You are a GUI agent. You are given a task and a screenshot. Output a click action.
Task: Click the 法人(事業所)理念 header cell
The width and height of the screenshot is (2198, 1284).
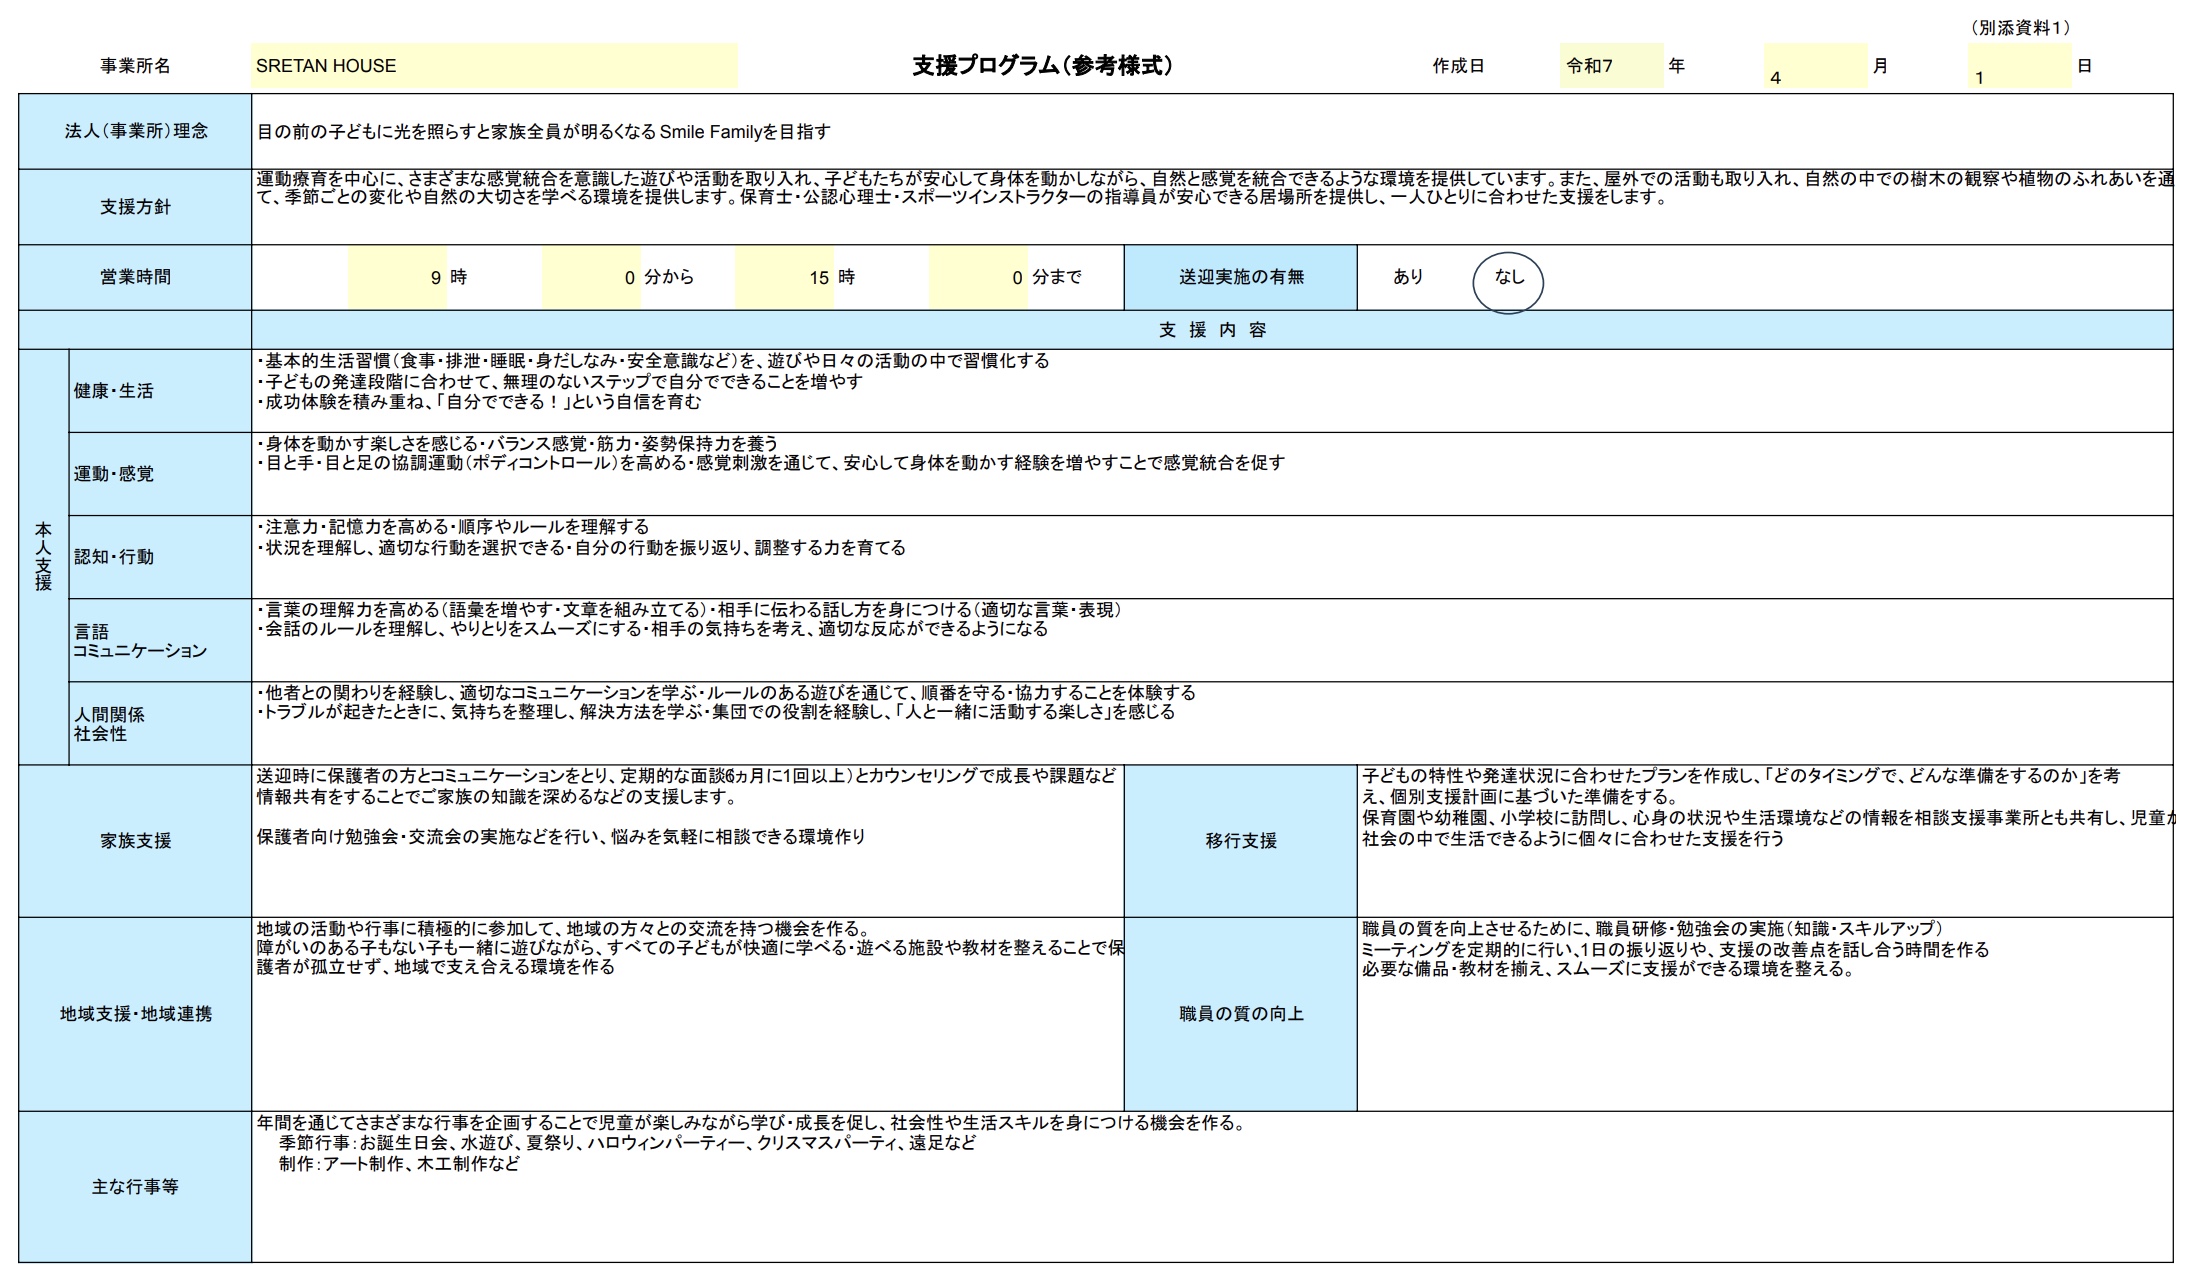point(135,131)
